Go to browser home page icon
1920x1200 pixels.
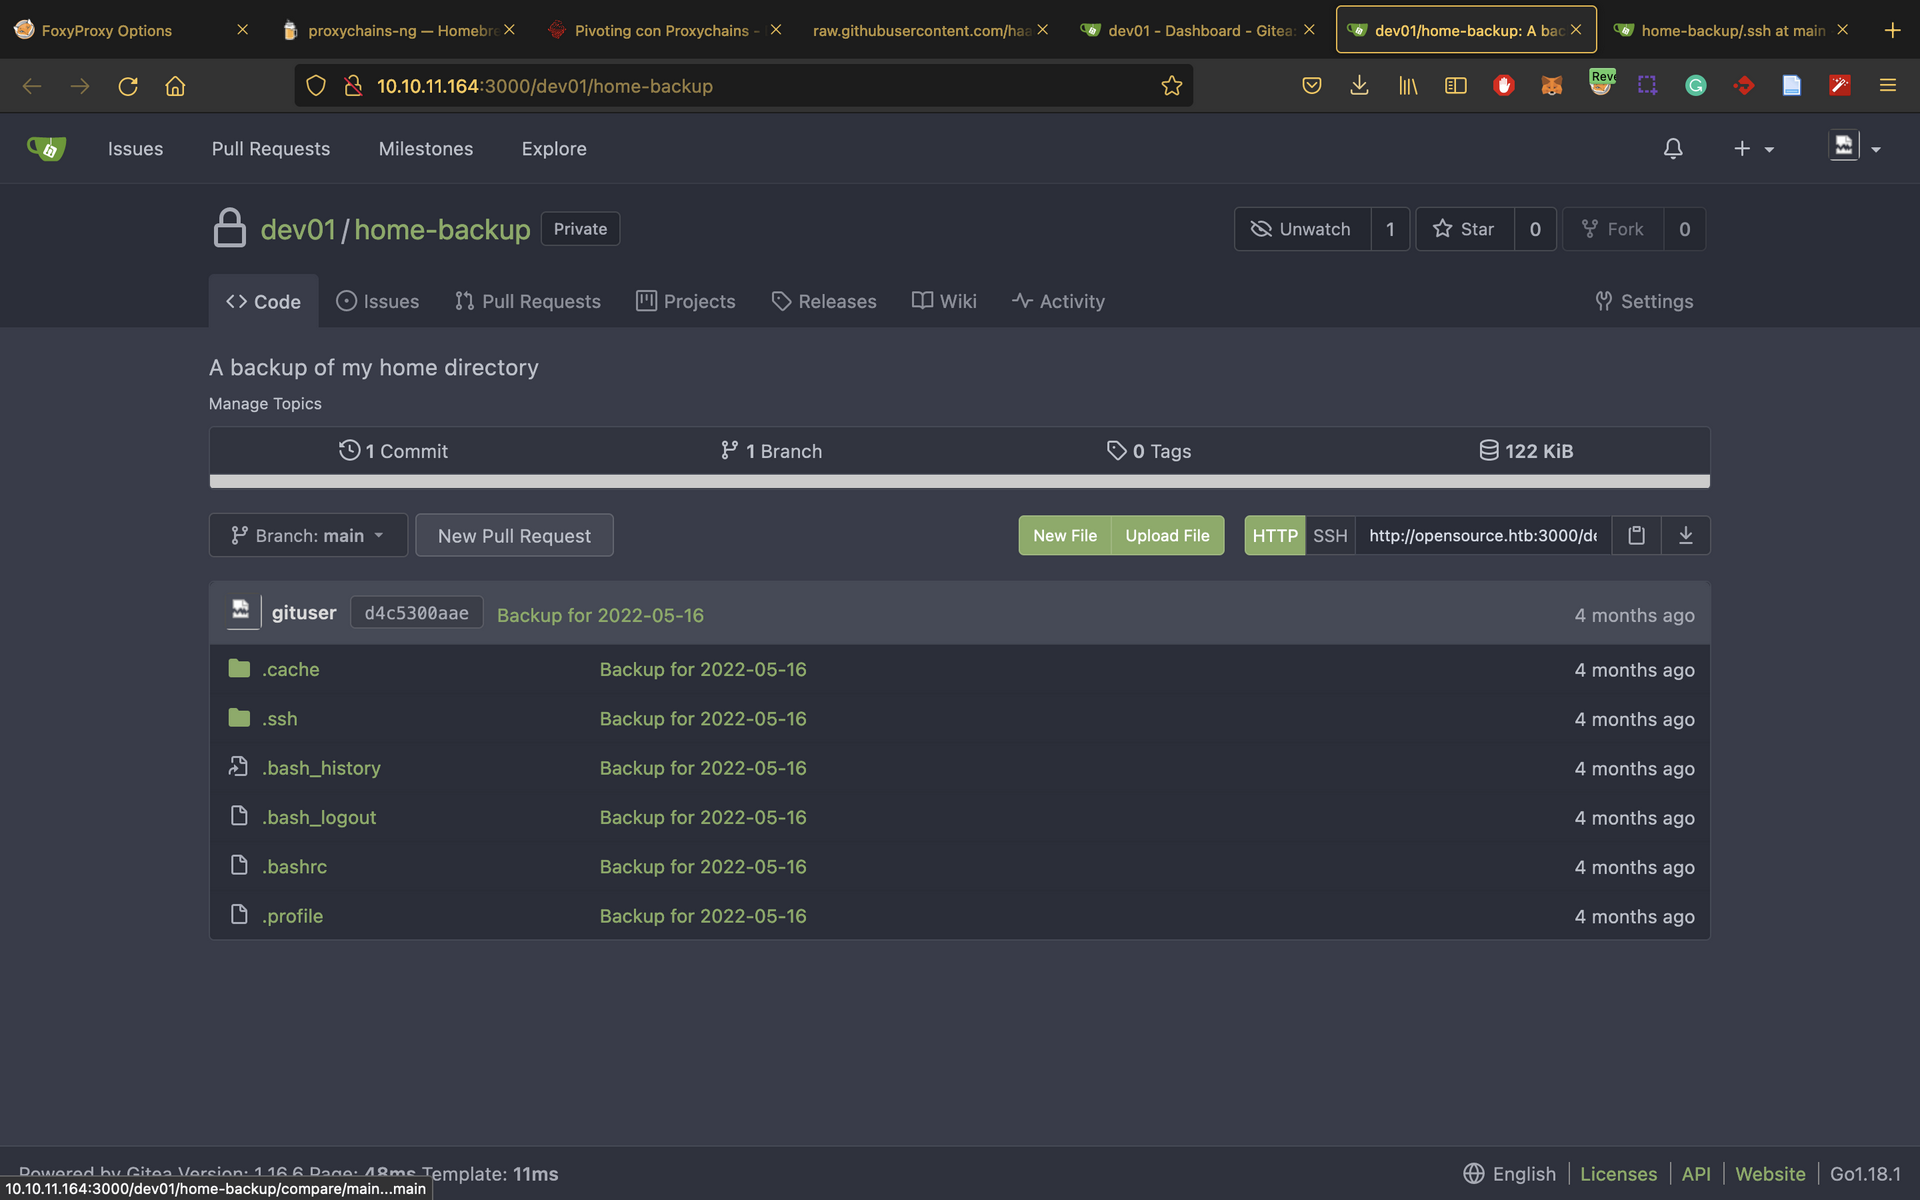(175, 86)
